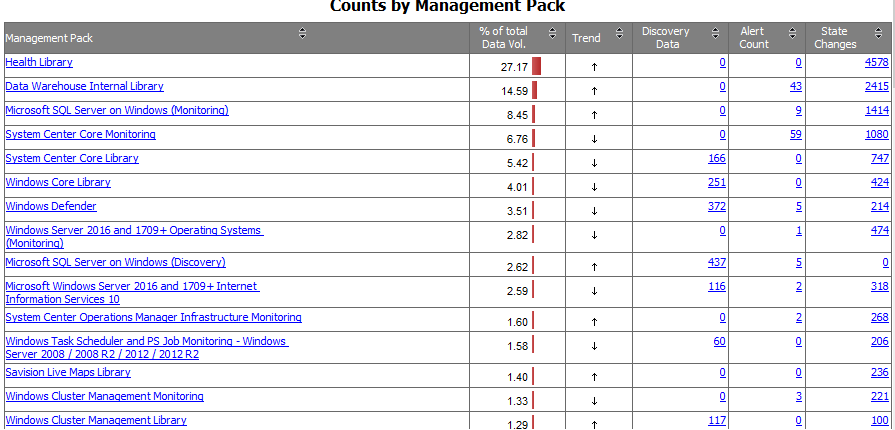Image resolution: width=895 pixels, height=430 pixels.
Task: Click IIS 10 discovery data 116
Action: [x=716, y=286]
